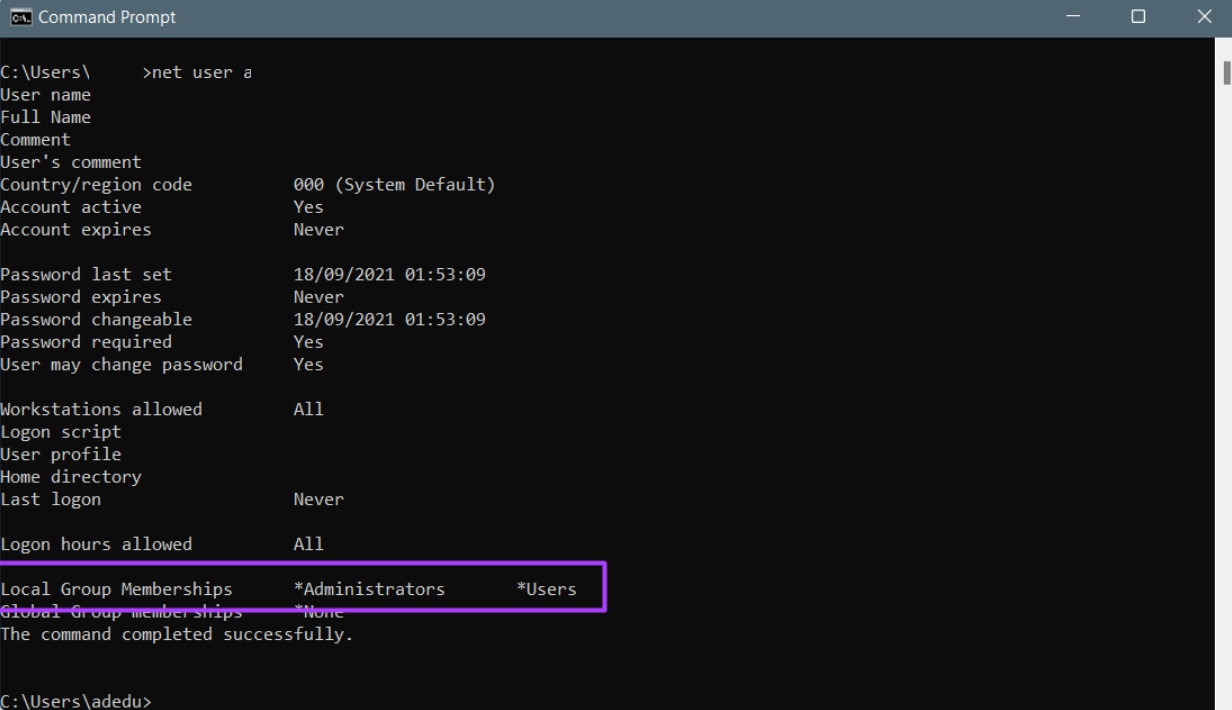Click the "Yes" value beside Account active

tap(308, 207)
